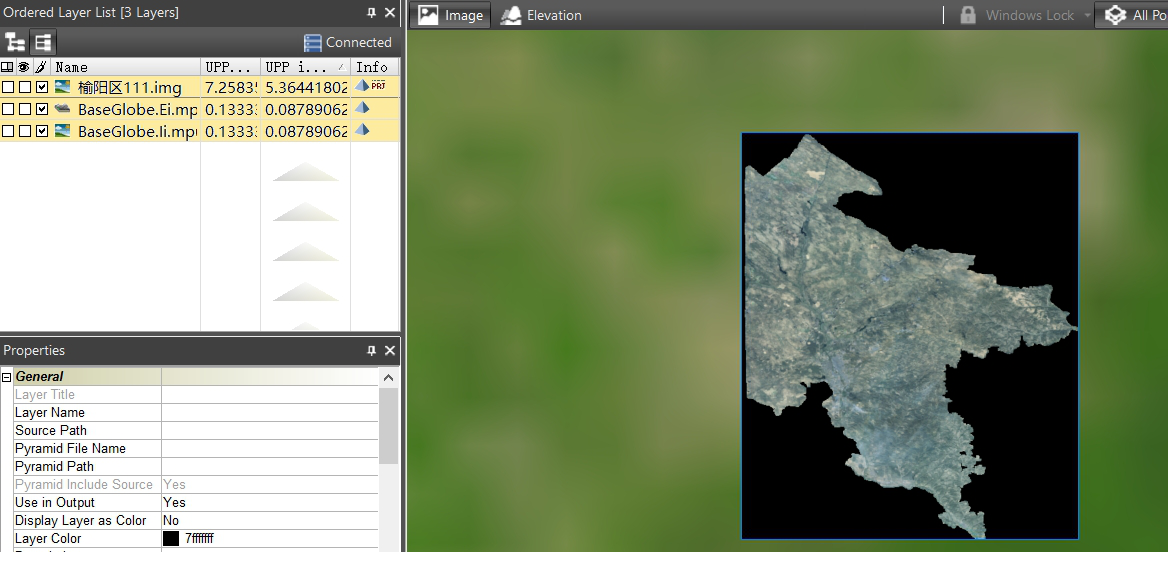This screenshot has width=1168, height=574.
Task: Toggle the checked box for BaseGlobe.Ei layer
Action: (x=41, y=110)
